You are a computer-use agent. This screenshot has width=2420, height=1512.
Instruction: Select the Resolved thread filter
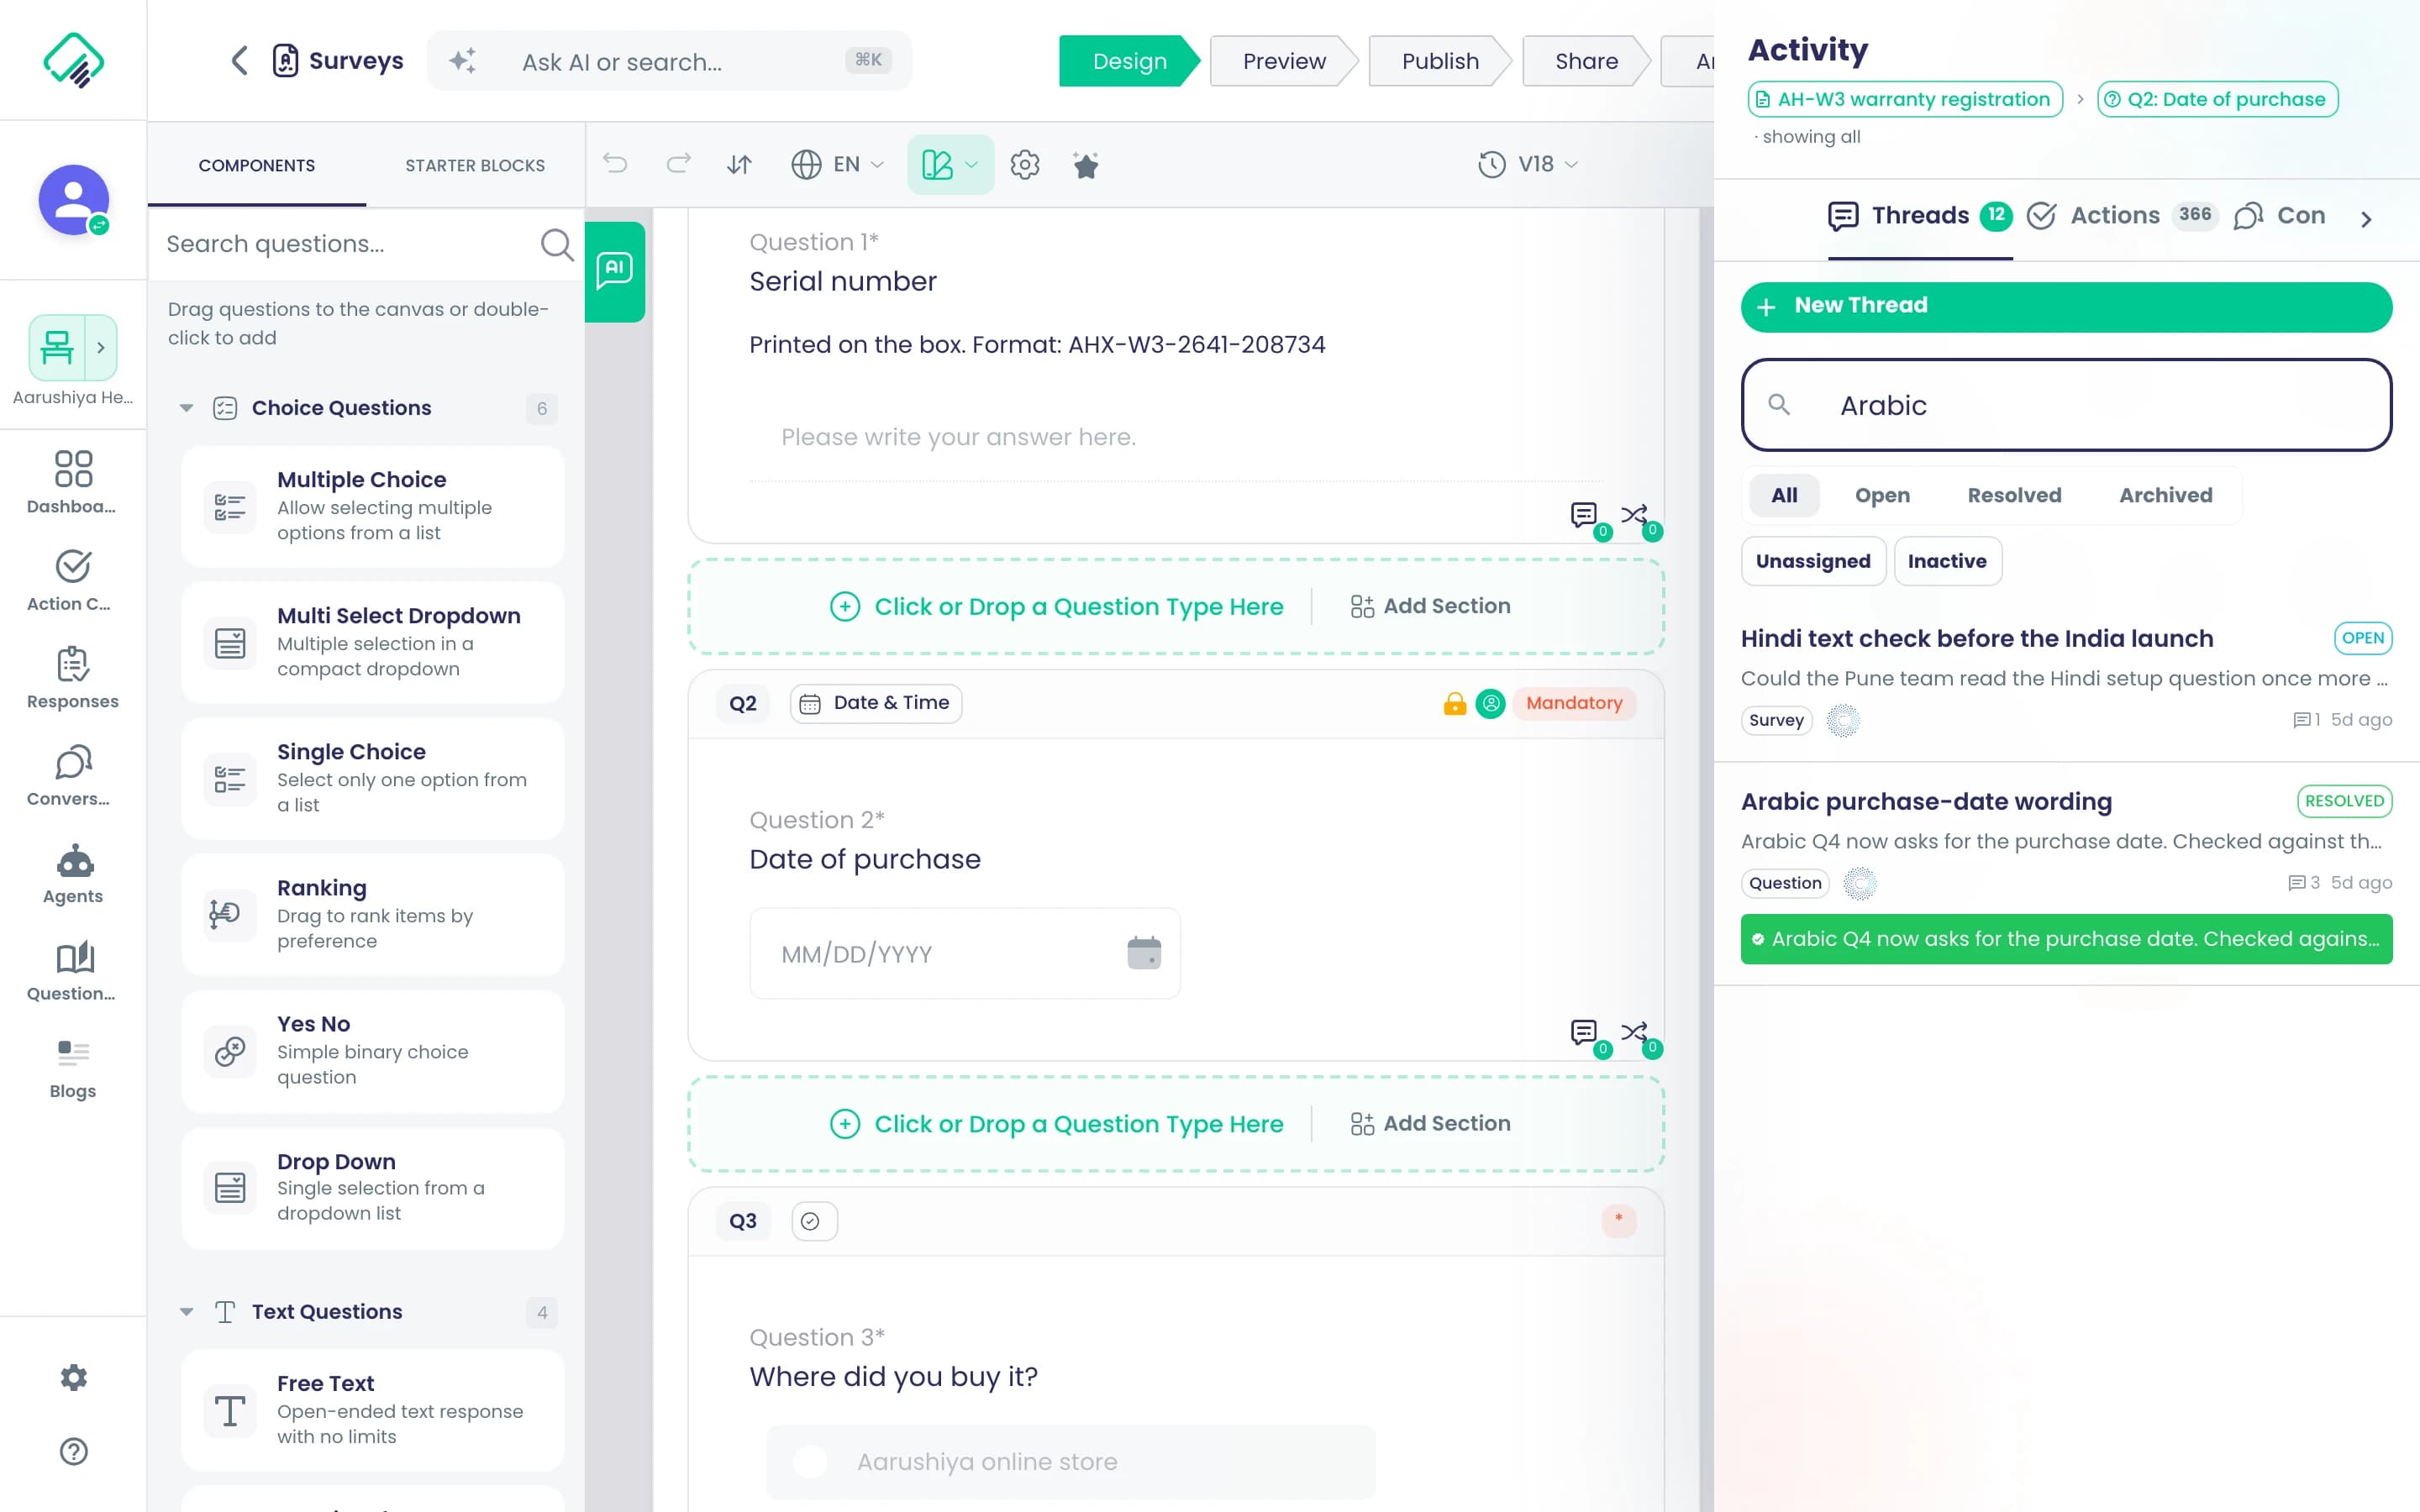(x=2014, y=495)
